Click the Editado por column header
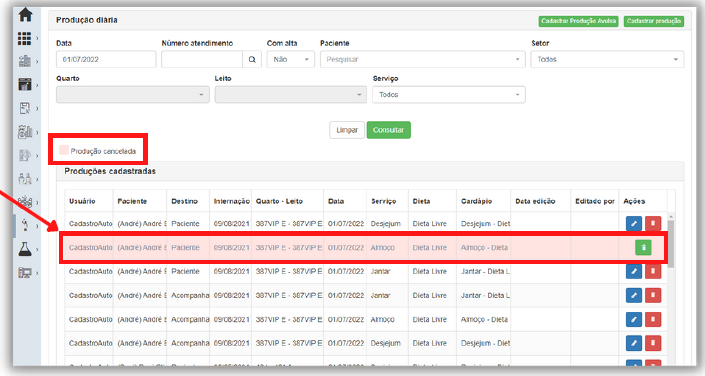 [595, 201]
